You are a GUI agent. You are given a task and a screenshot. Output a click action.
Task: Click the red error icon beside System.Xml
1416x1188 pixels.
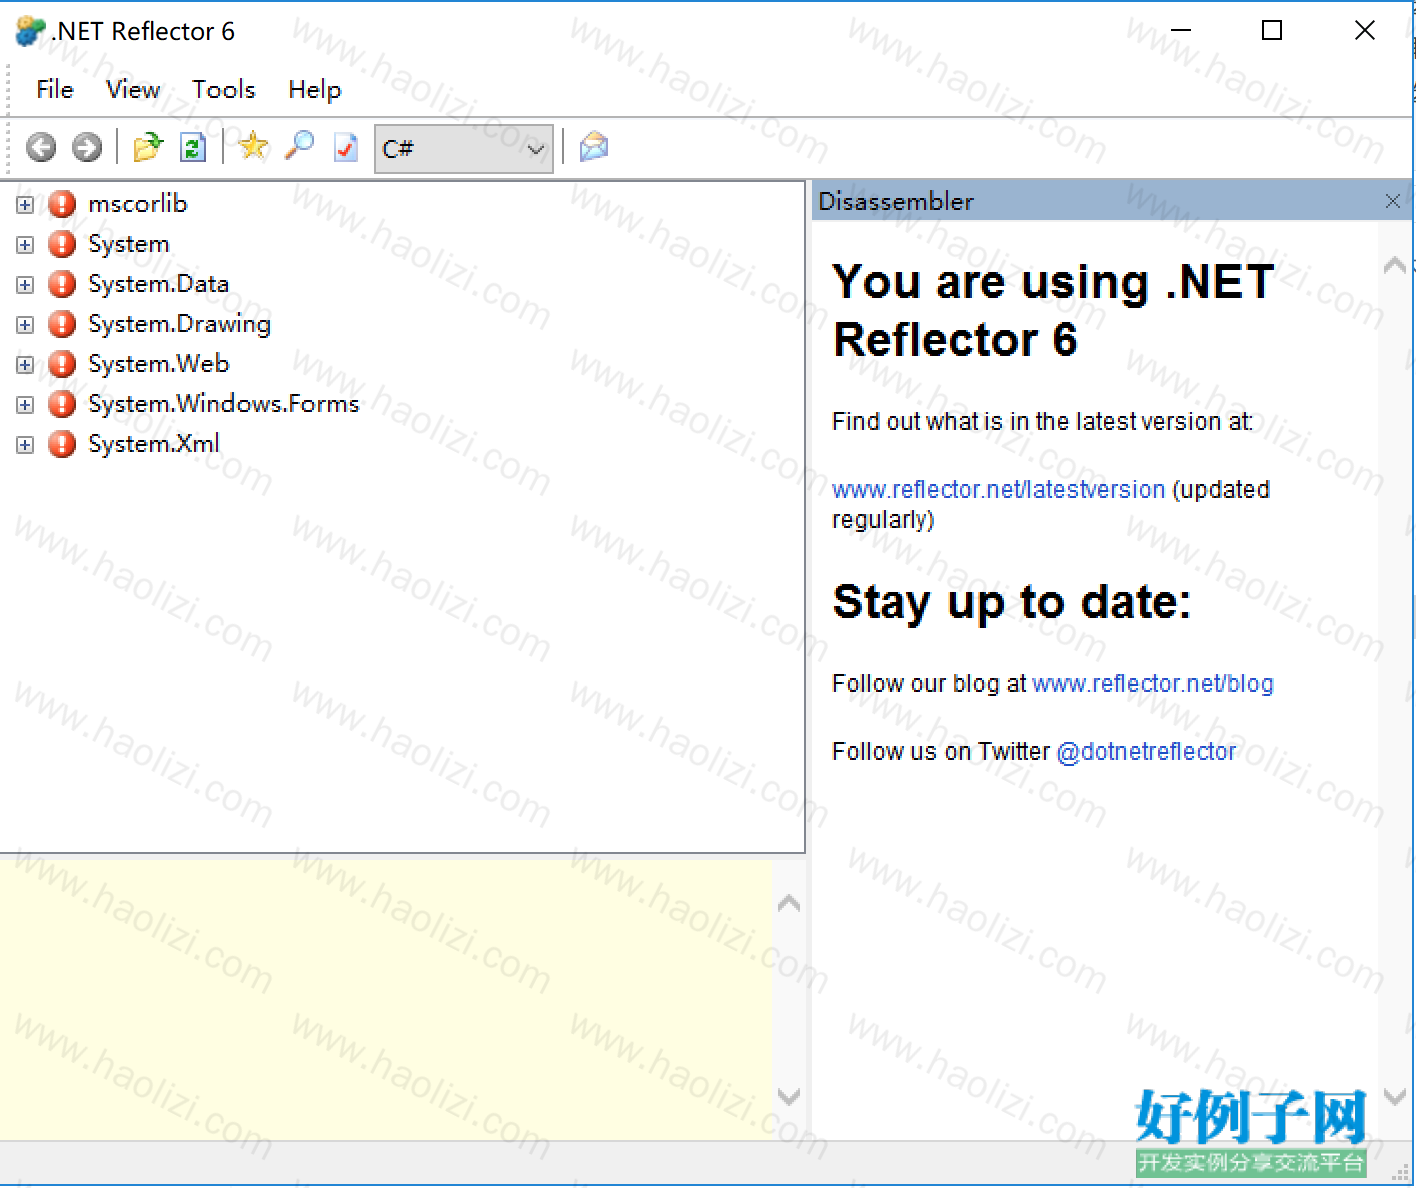pyautogui.click(x=62, y=444)
